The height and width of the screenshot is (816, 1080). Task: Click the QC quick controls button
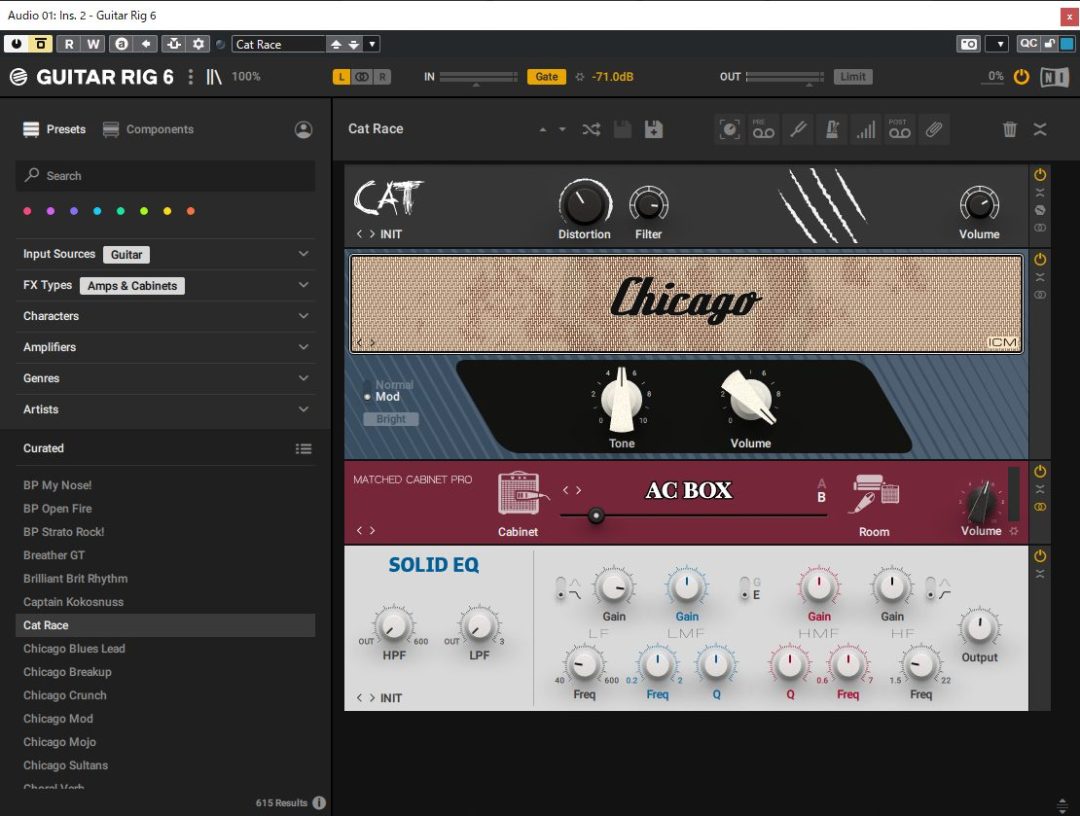coord(1028,43)
